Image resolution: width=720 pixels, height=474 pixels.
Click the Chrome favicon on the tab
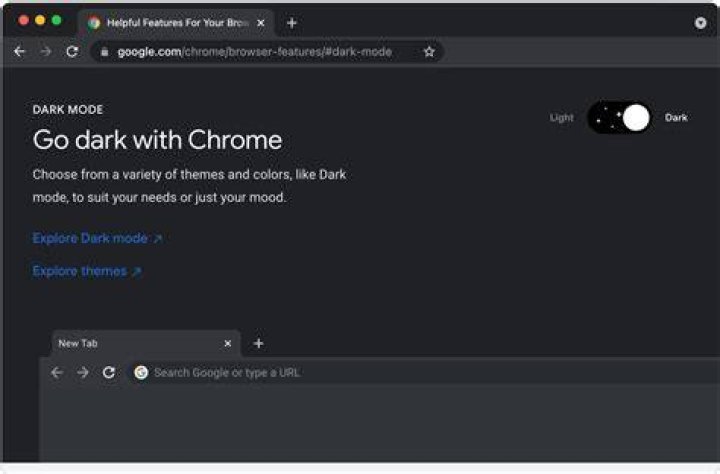[94, 23]
